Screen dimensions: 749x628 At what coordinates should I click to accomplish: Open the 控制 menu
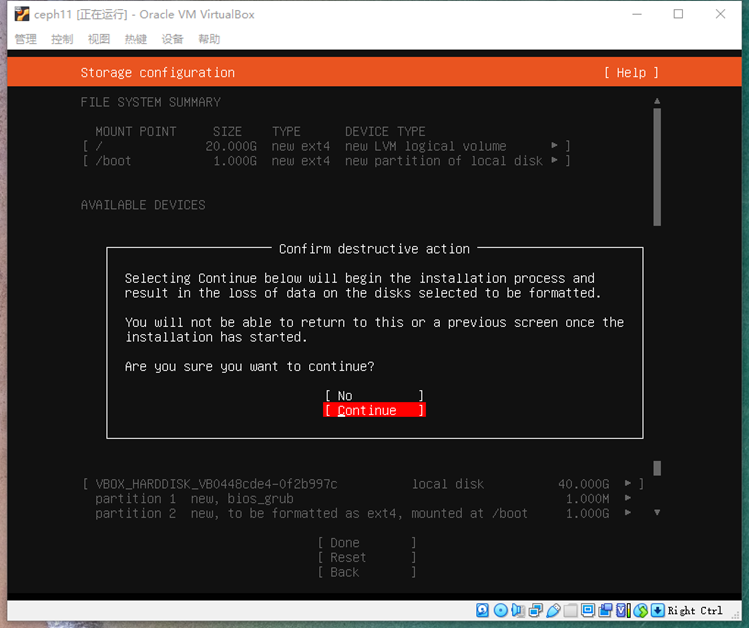62,39
